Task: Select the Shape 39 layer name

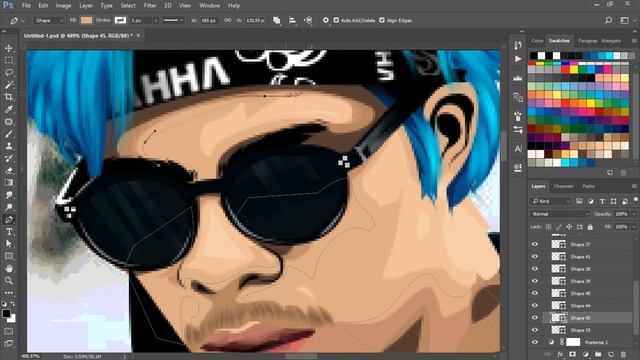Action: click(x=580, y=281)
